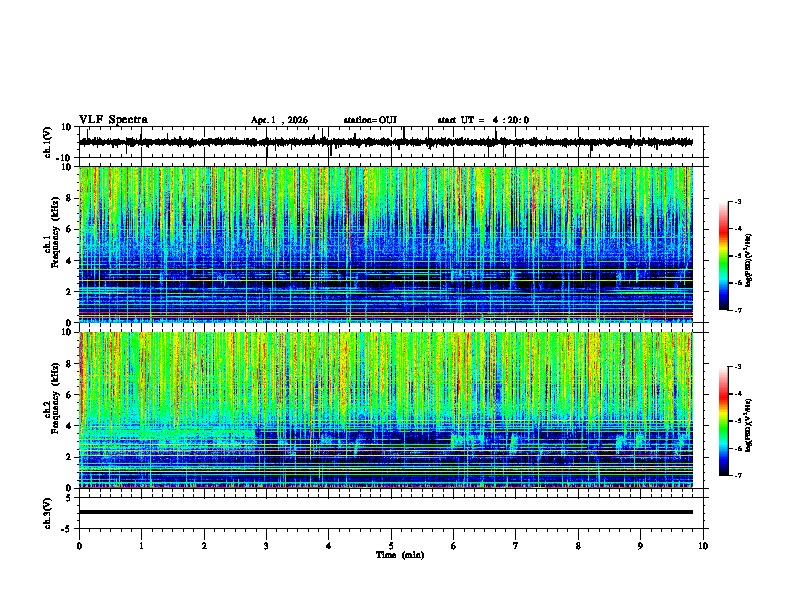Viewport: 792px width, 612px height.
Task: Click the ch.1 spectrogram panel
Action: click(x=386, y=244)
